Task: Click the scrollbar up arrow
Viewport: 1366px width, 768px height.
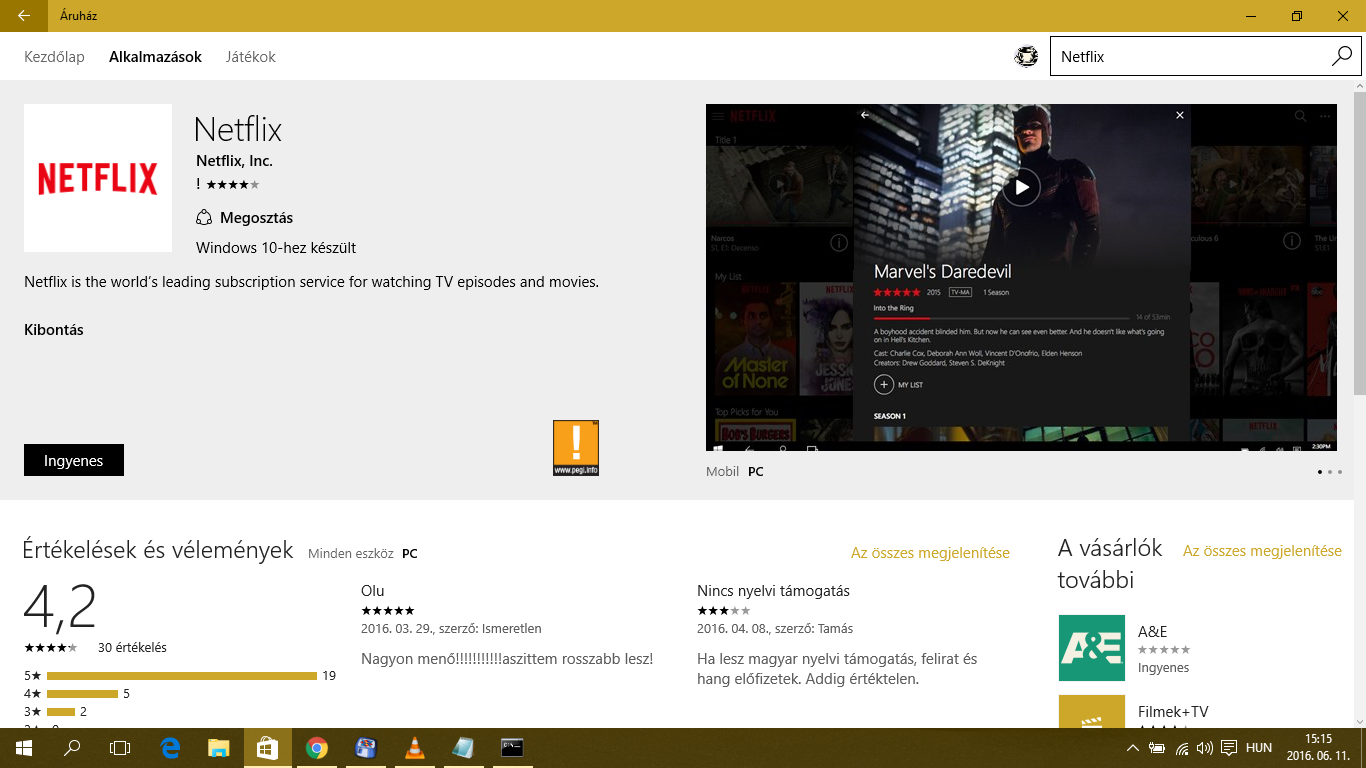Action: pyautogui.click(x=1360, y=87)
